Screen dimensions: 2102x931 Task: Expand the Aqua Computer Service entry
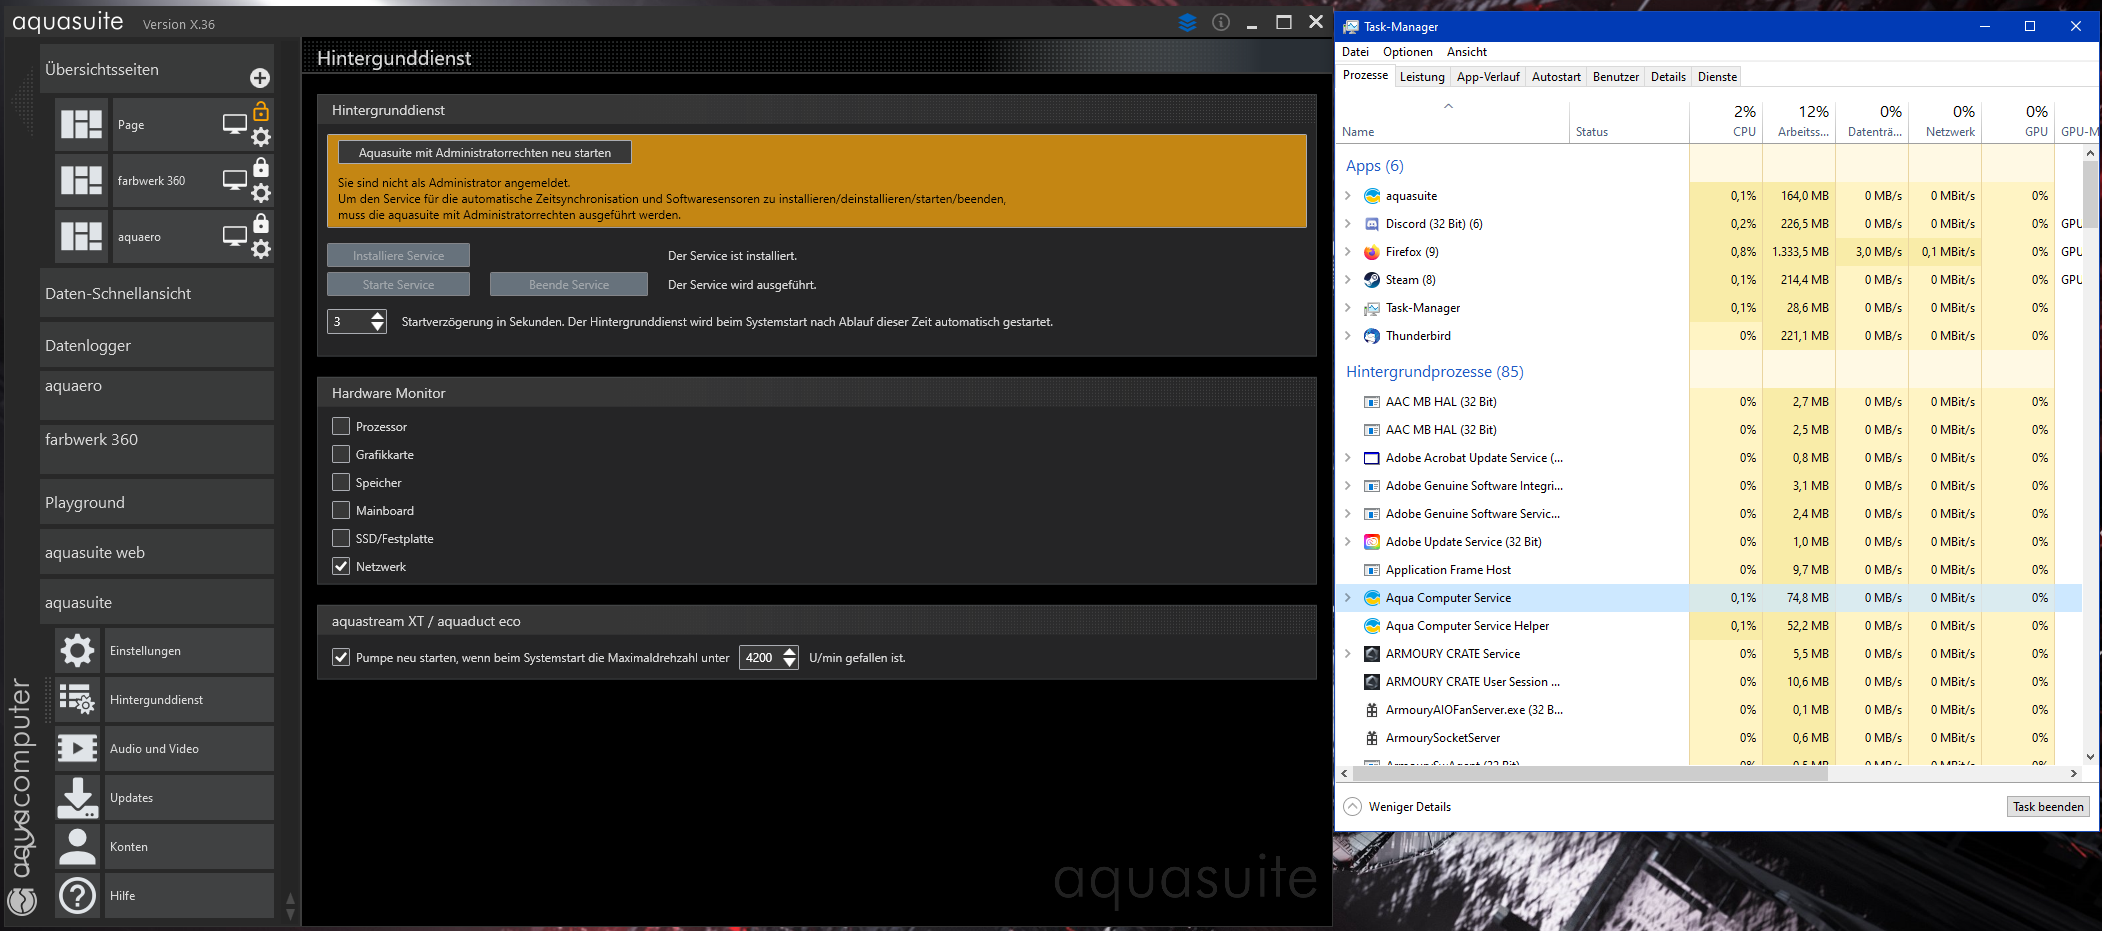click(x=1348, y=598)
